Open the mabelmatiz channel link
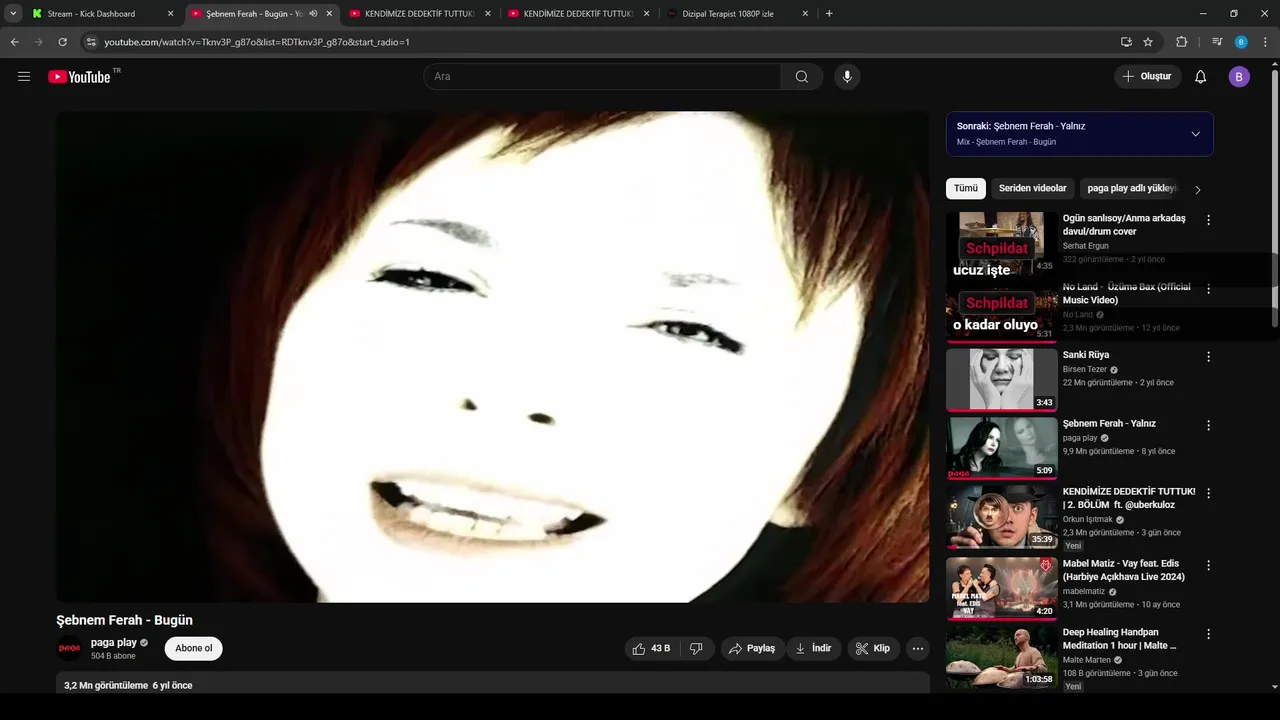Viewport: 1280px width, 720px height. tap(1083, 591)
